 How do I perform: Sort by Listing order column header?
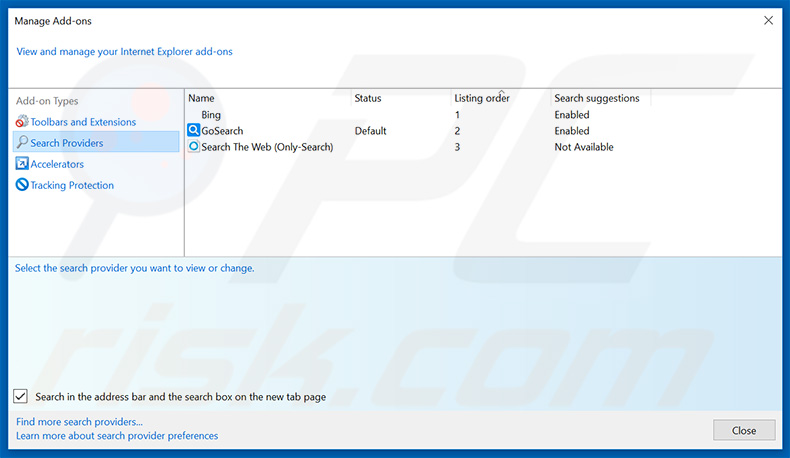point(482,98)
